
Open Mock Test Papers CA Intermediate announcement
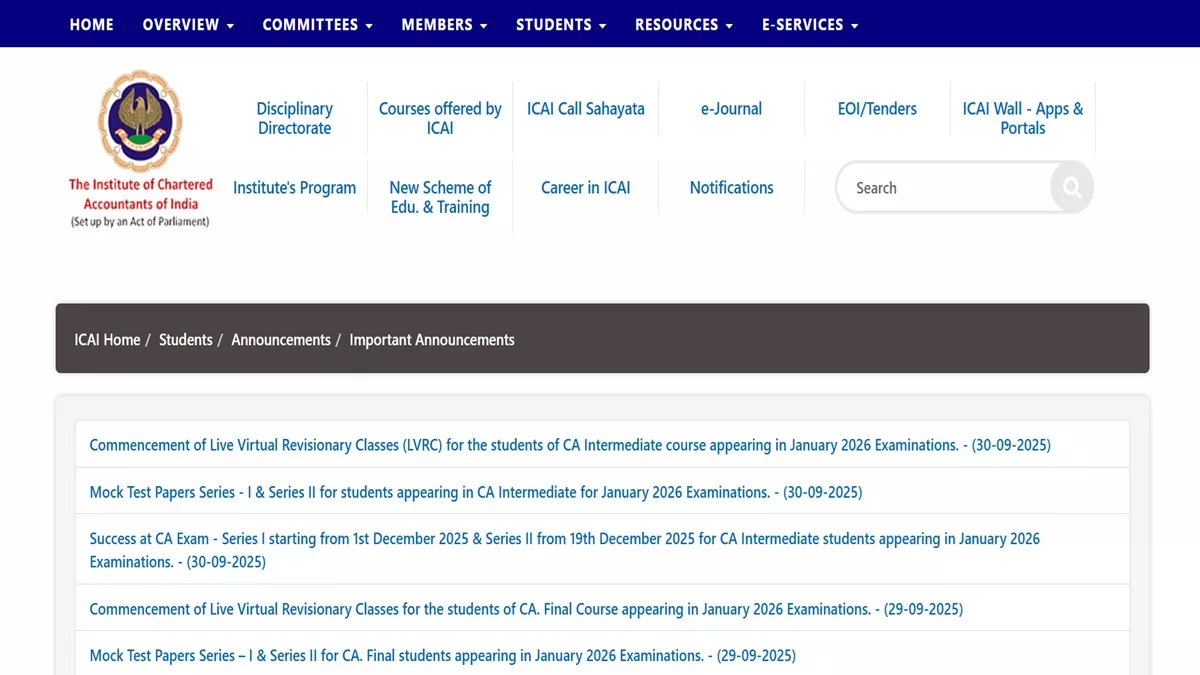coord(476,492)
